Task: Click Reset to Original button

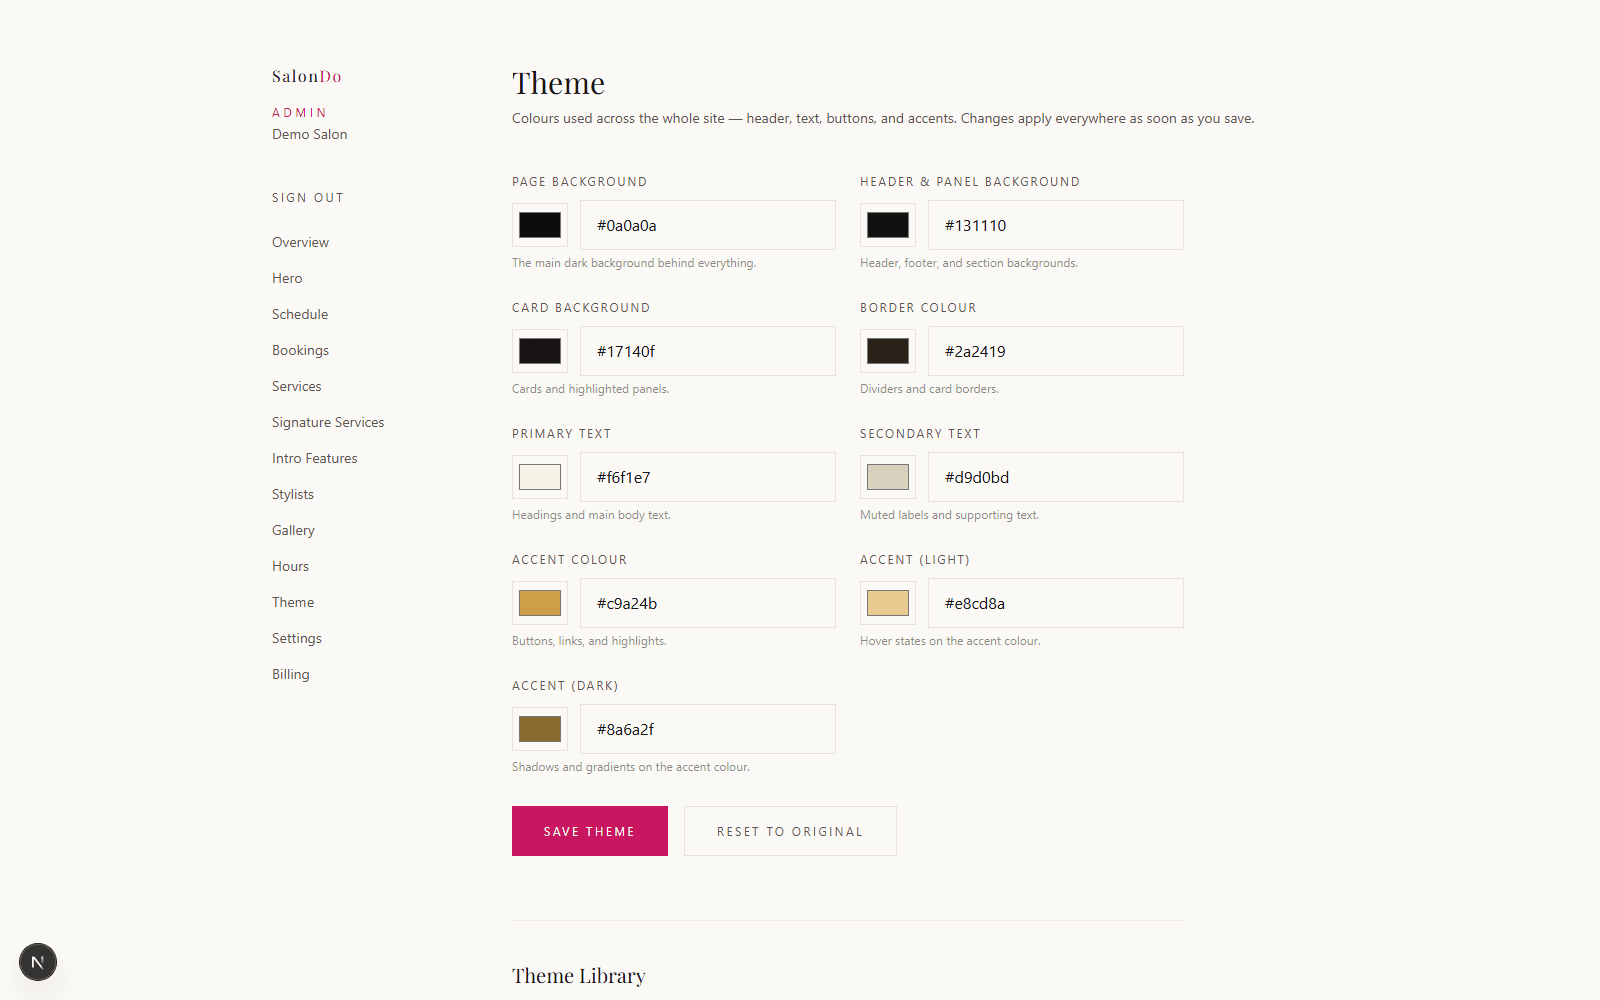Action: point(790,831)
